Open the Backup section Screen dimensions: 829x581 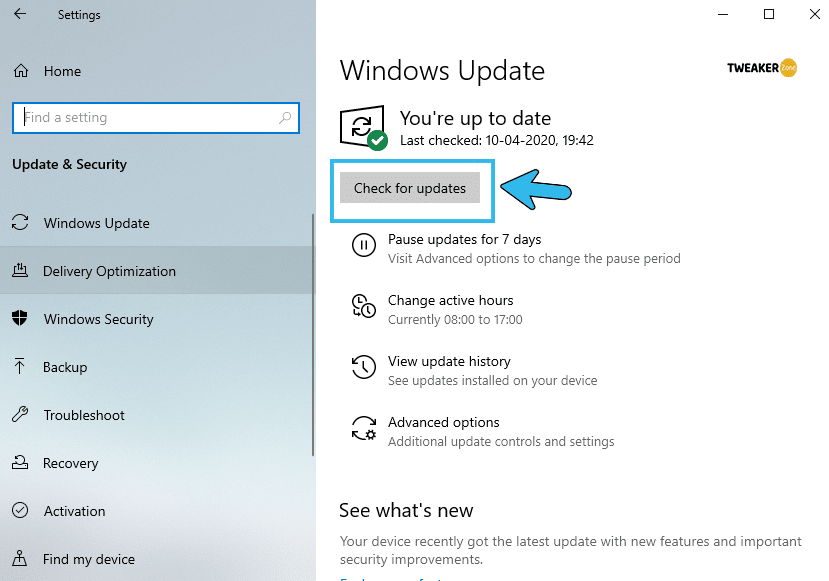point(65,367)
